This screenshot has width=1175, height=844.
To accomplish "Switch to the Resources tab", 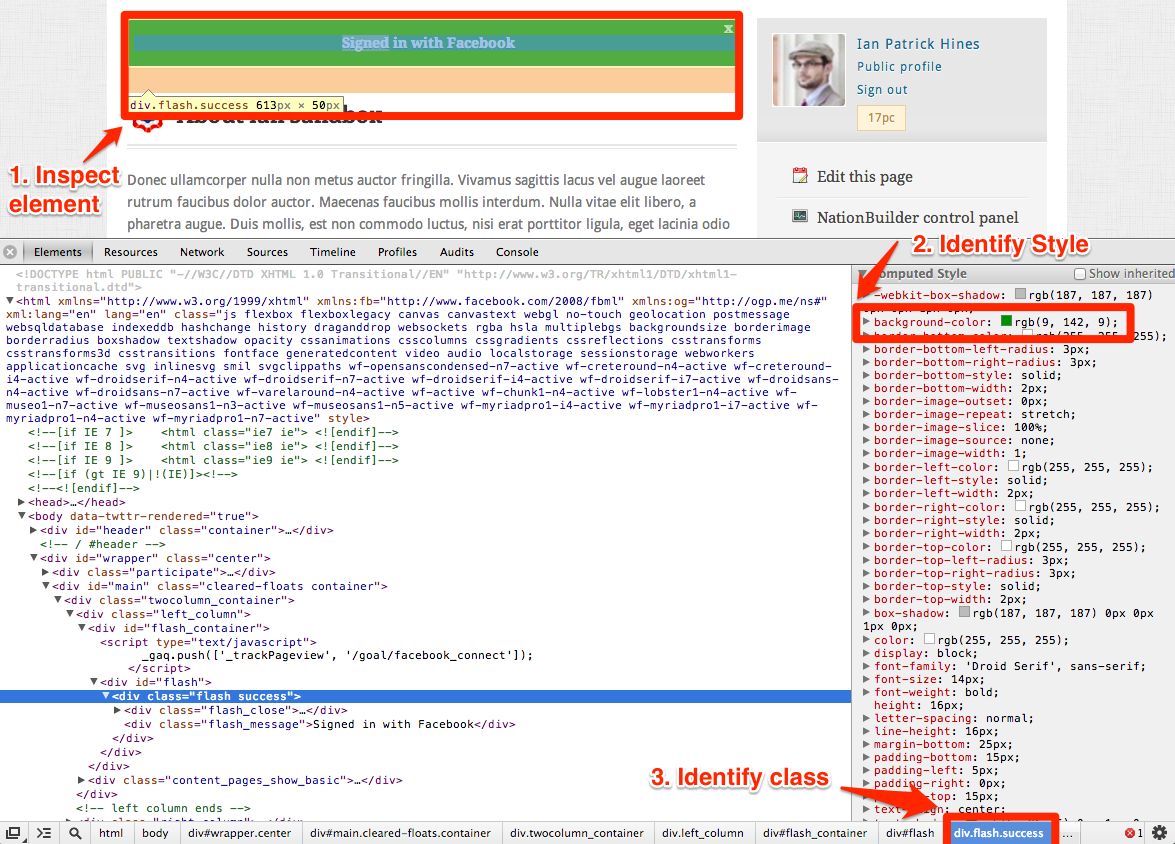I will point(130,252).
